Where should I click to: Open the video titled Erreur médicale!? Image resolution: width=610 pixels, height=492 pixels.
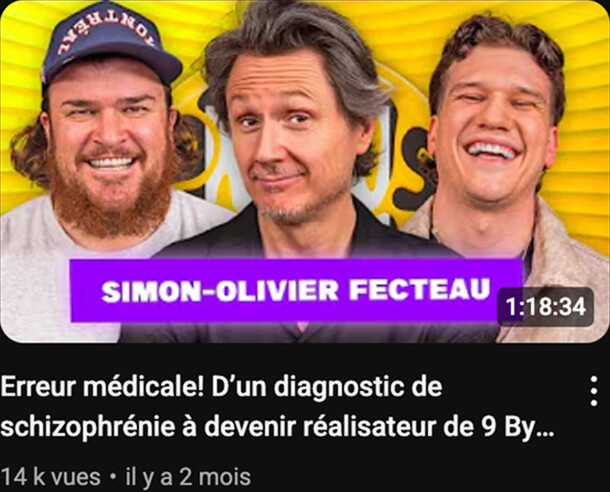[277, 407]
